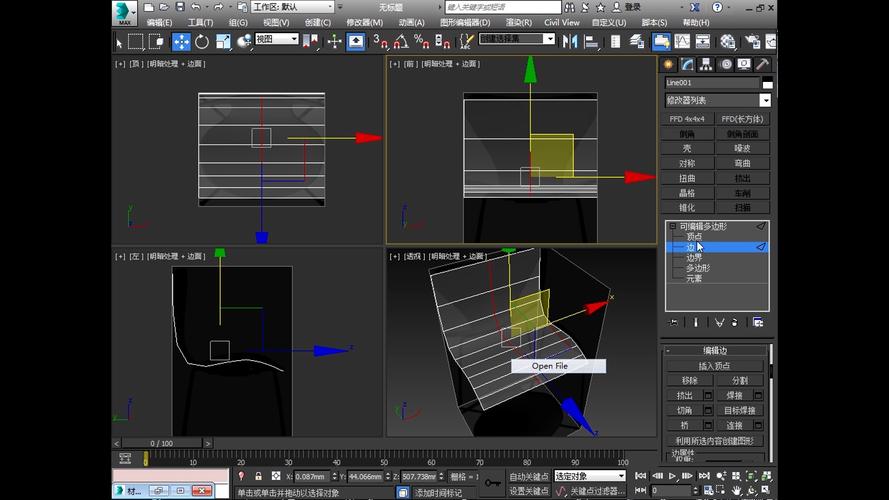
Task: Switch to the Hierarchy command panel tab
Action: tap(706, 65)
